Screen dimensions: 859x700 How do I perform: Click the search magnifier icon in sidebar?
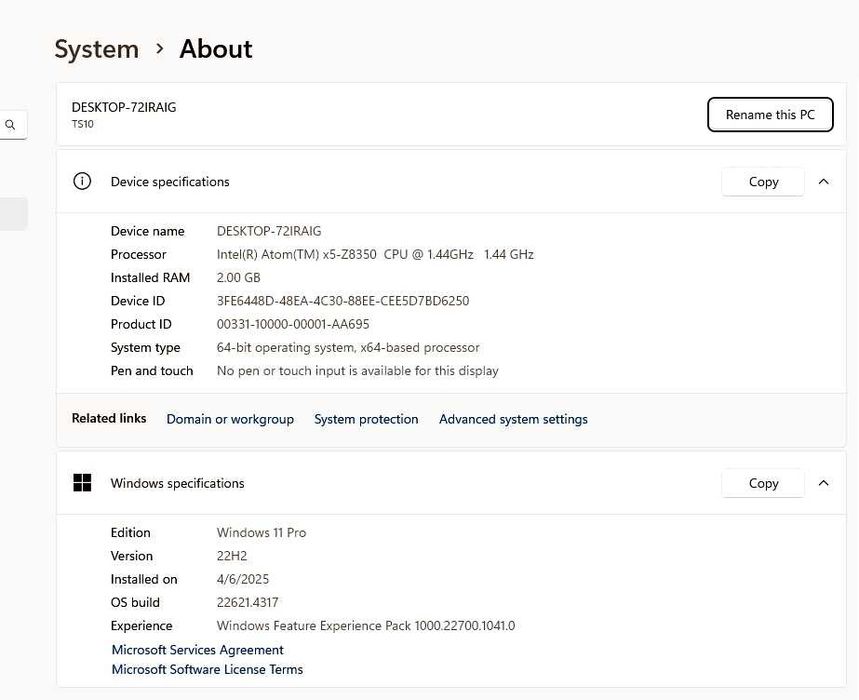pyautogui.click(x=10, y=125)
